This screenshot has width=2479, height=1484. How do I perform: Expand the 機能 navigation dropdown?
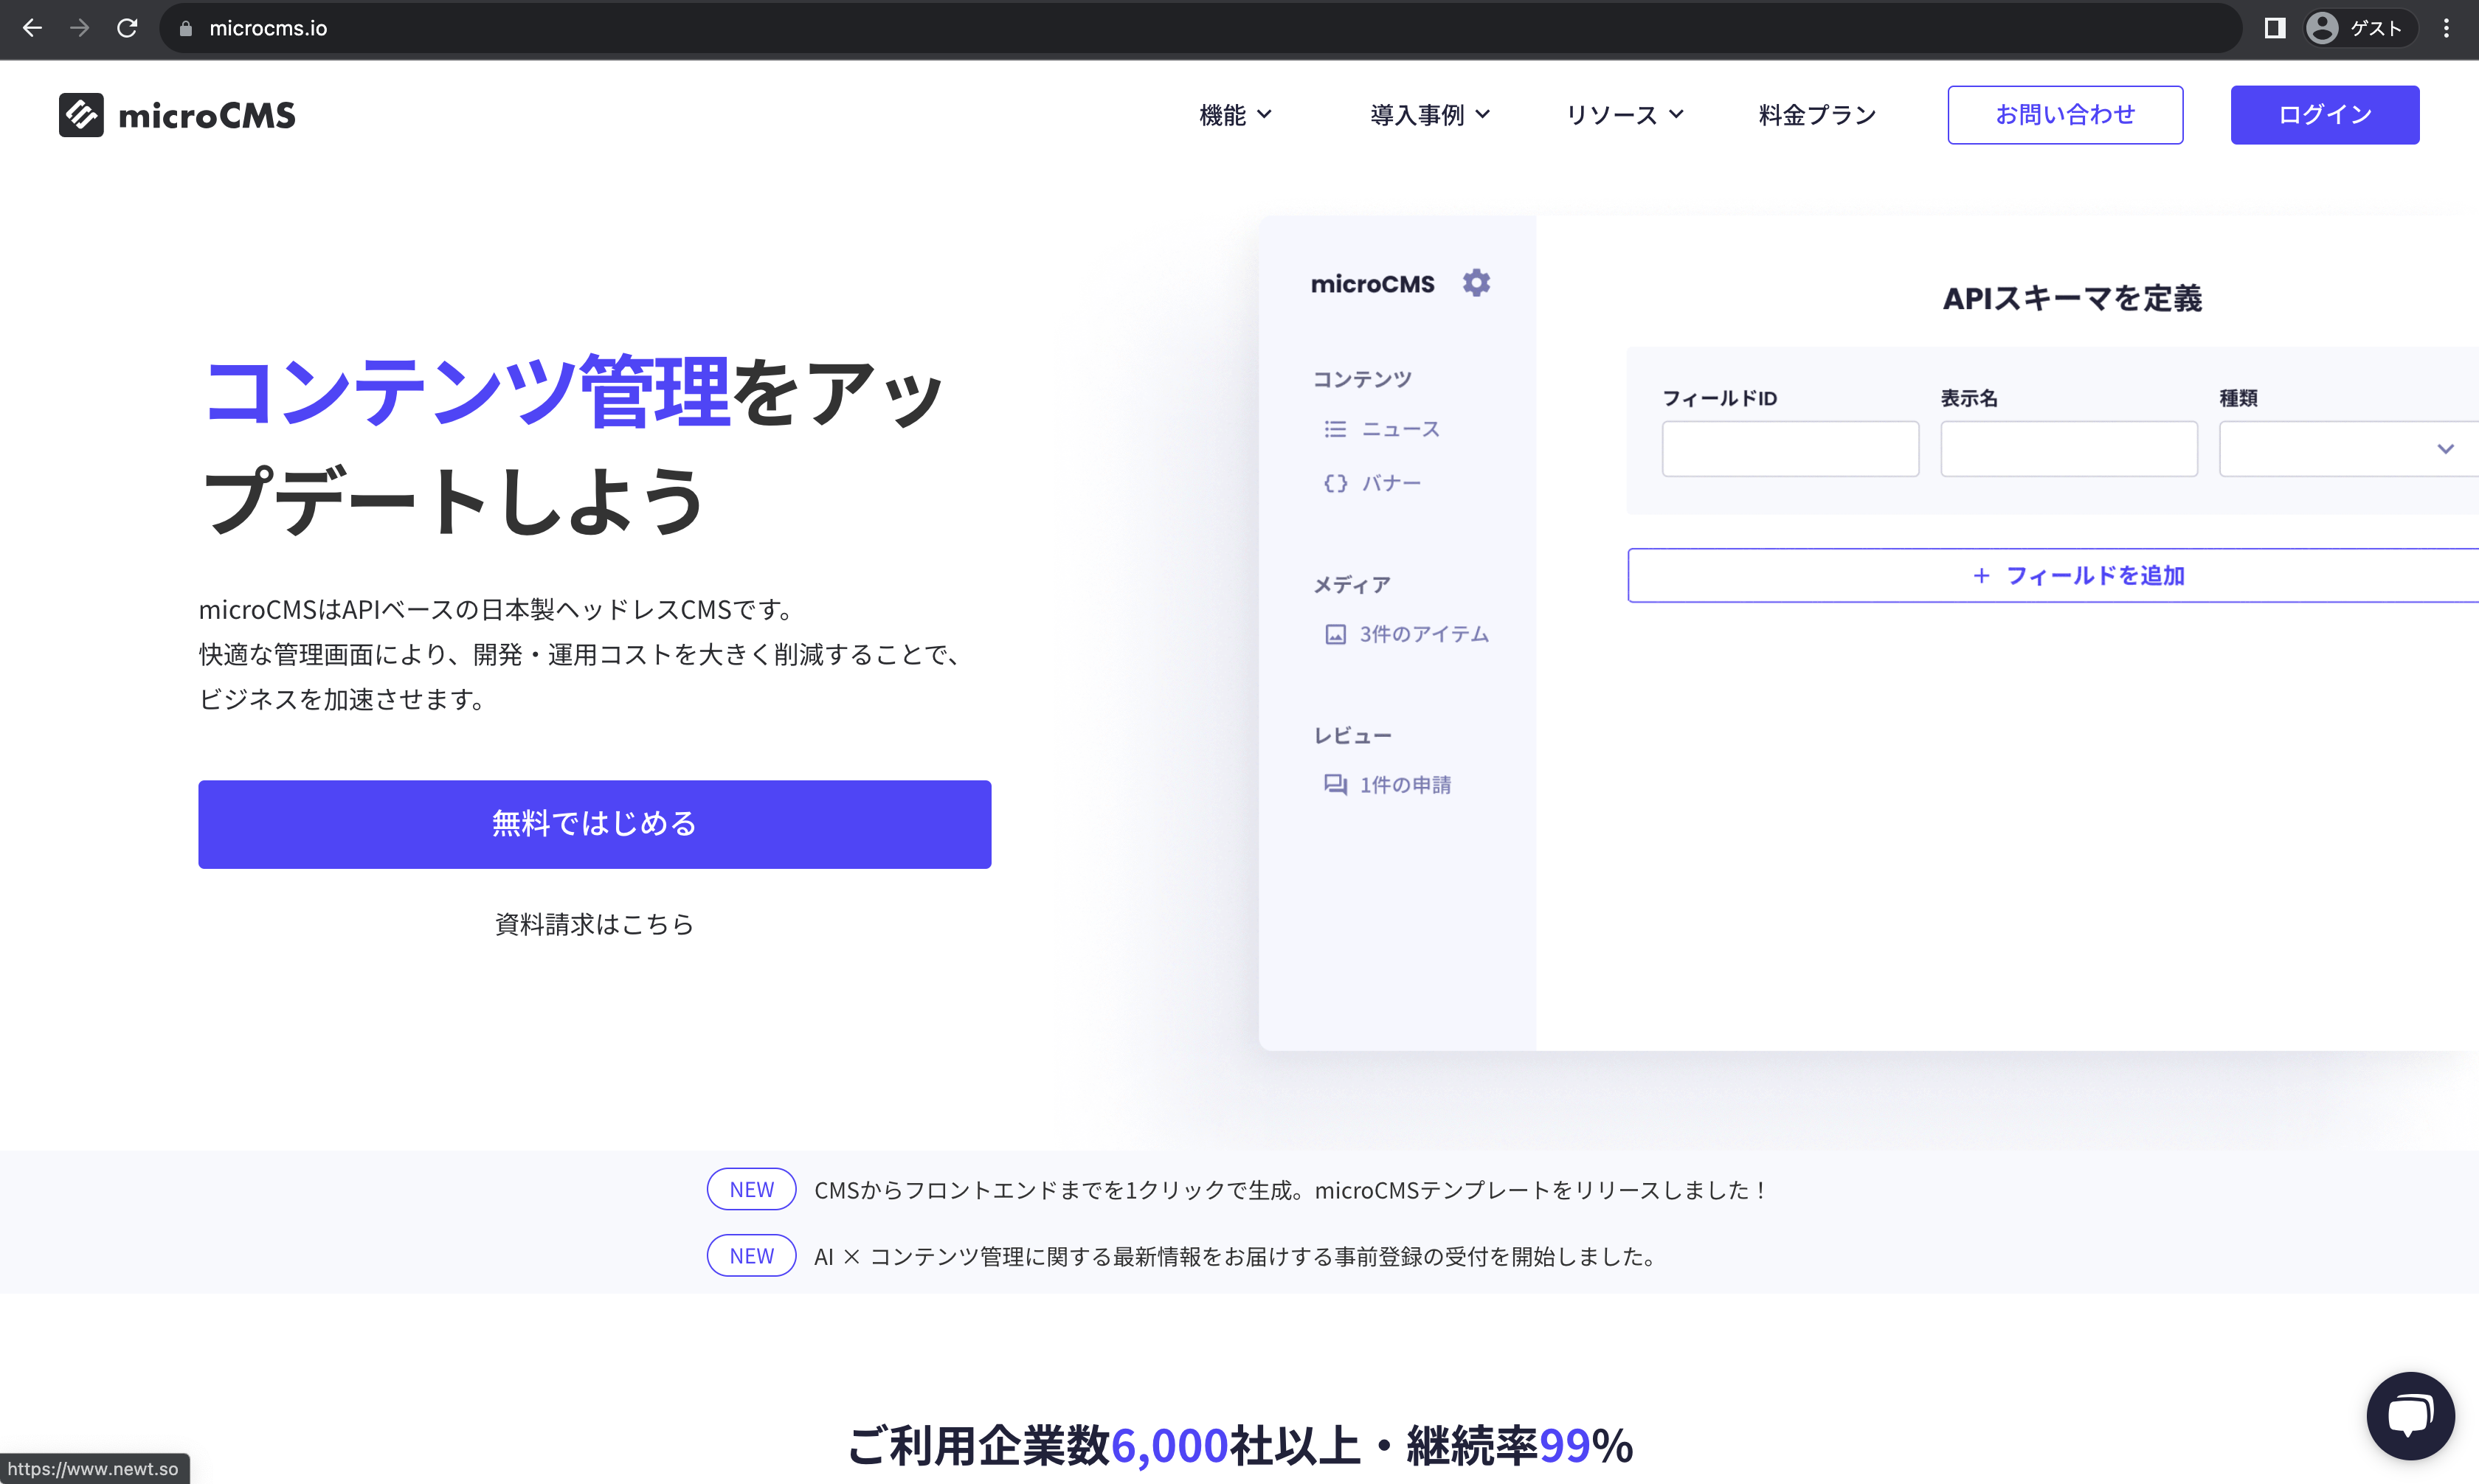coord(1235,115)
